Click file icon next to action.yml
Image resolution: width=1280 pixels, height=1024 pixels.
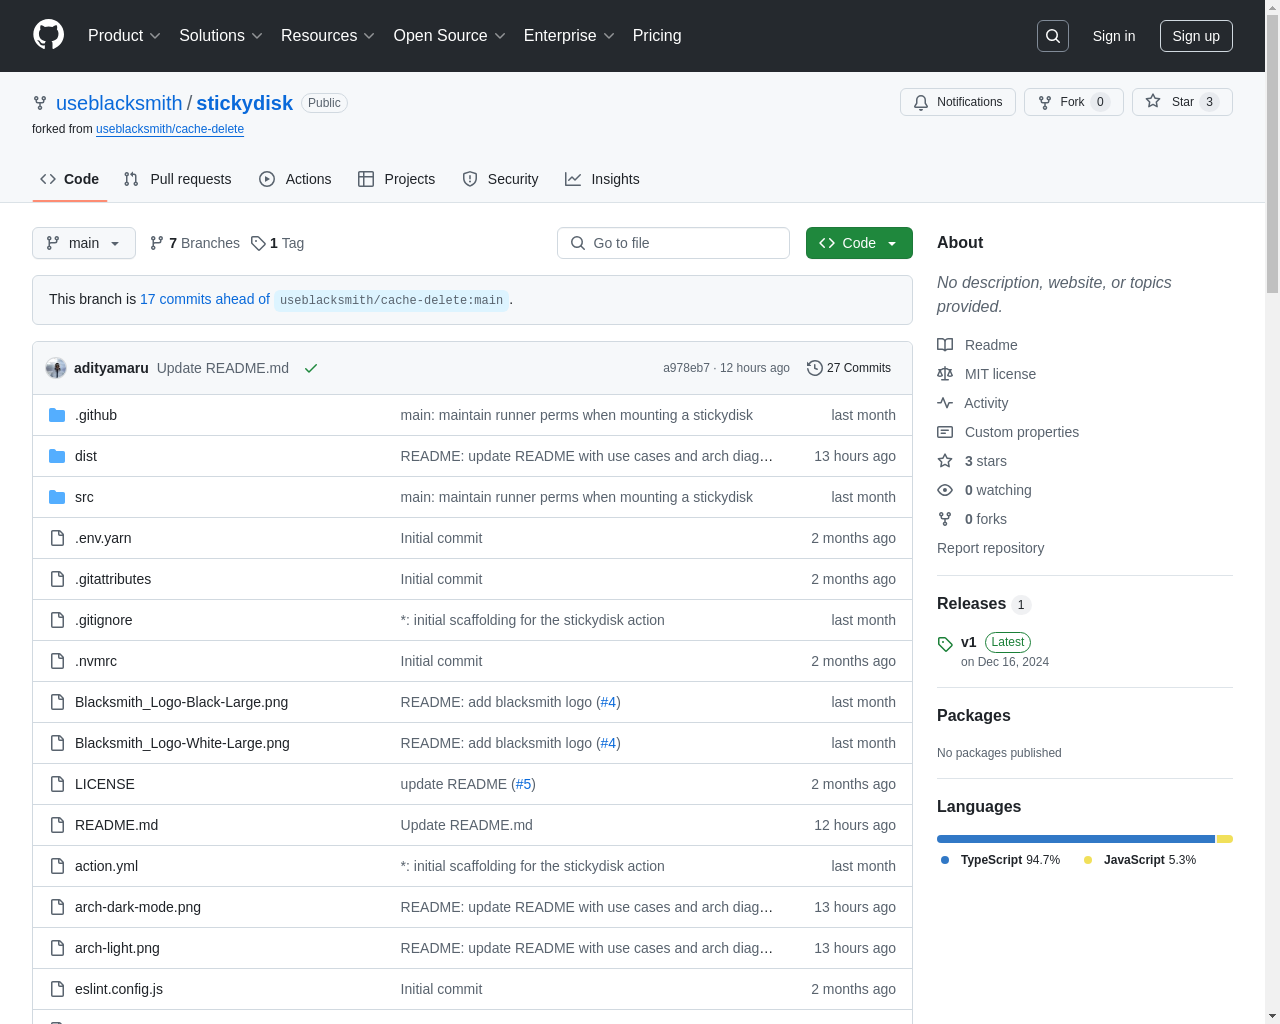pos(57,866)
